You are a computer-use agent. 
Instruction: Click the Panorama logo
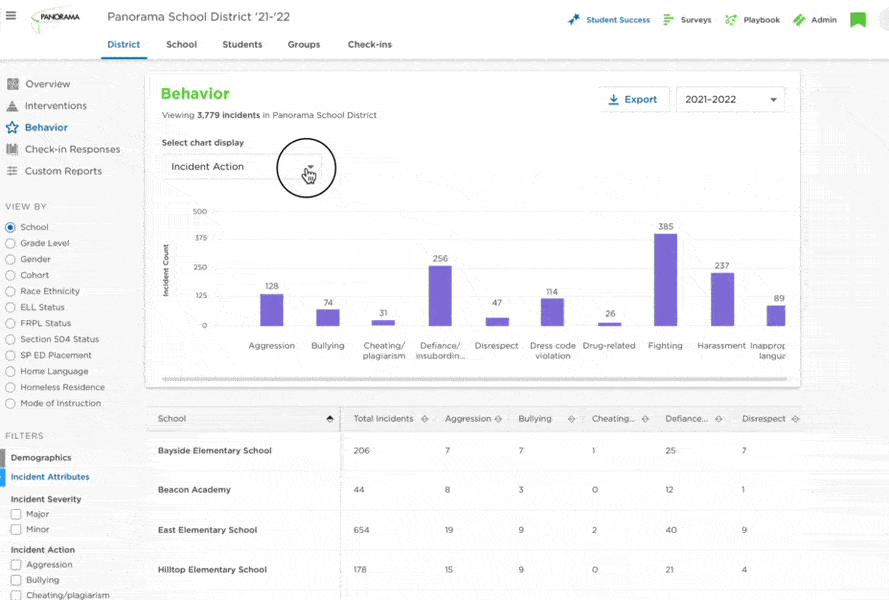[x=56, y=20]
